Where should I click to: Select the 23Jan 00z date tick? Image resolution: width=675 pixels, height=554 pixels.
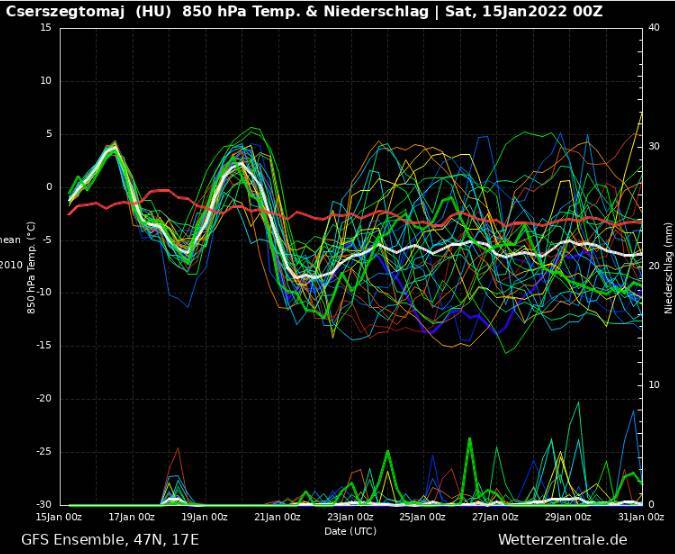(350, 517)
